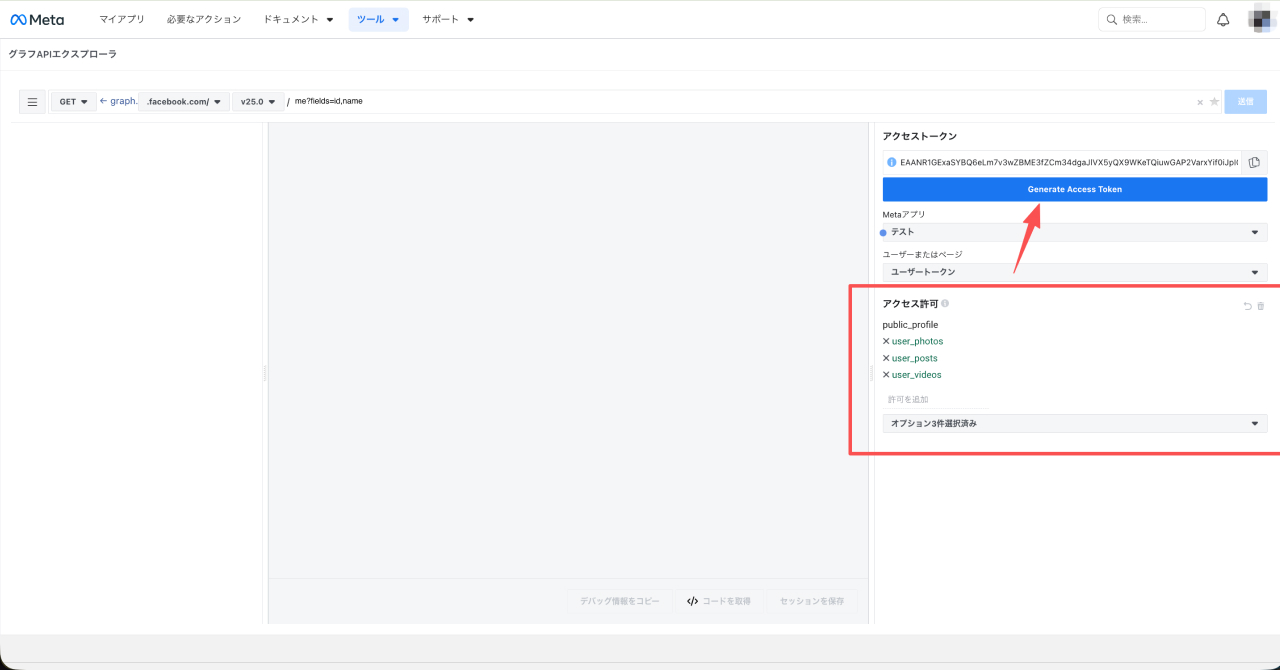Open the hamburger menu beside GET

32,102
